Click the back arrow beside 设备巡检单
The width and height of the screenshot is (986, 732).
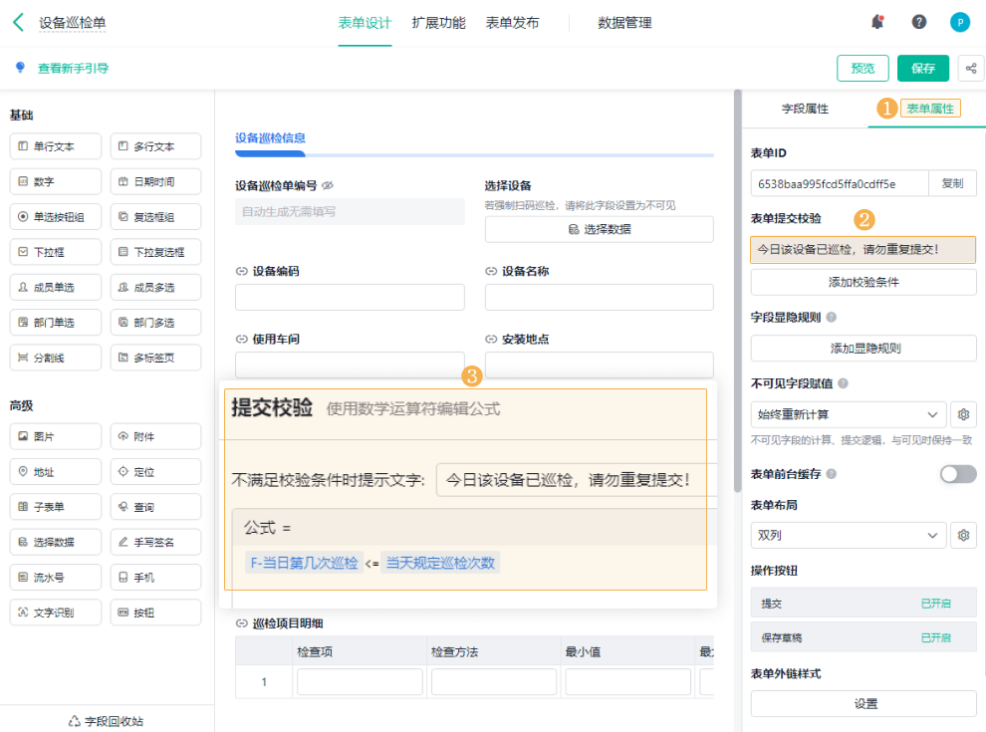(x=18, y=22)
